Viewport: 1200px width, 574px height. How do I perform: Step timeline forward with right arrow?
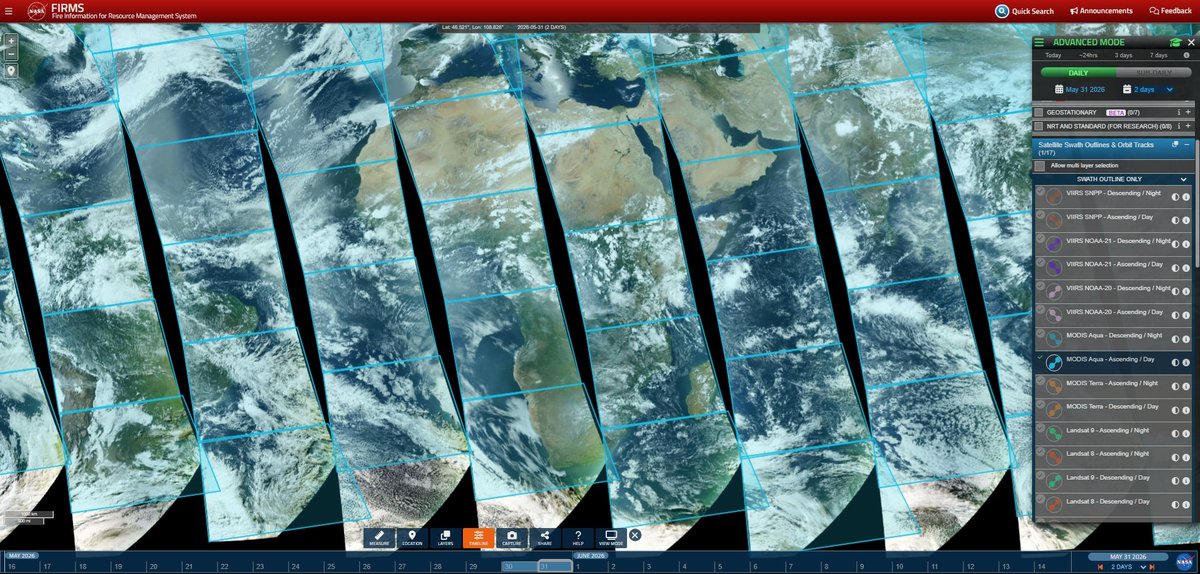1152,567
